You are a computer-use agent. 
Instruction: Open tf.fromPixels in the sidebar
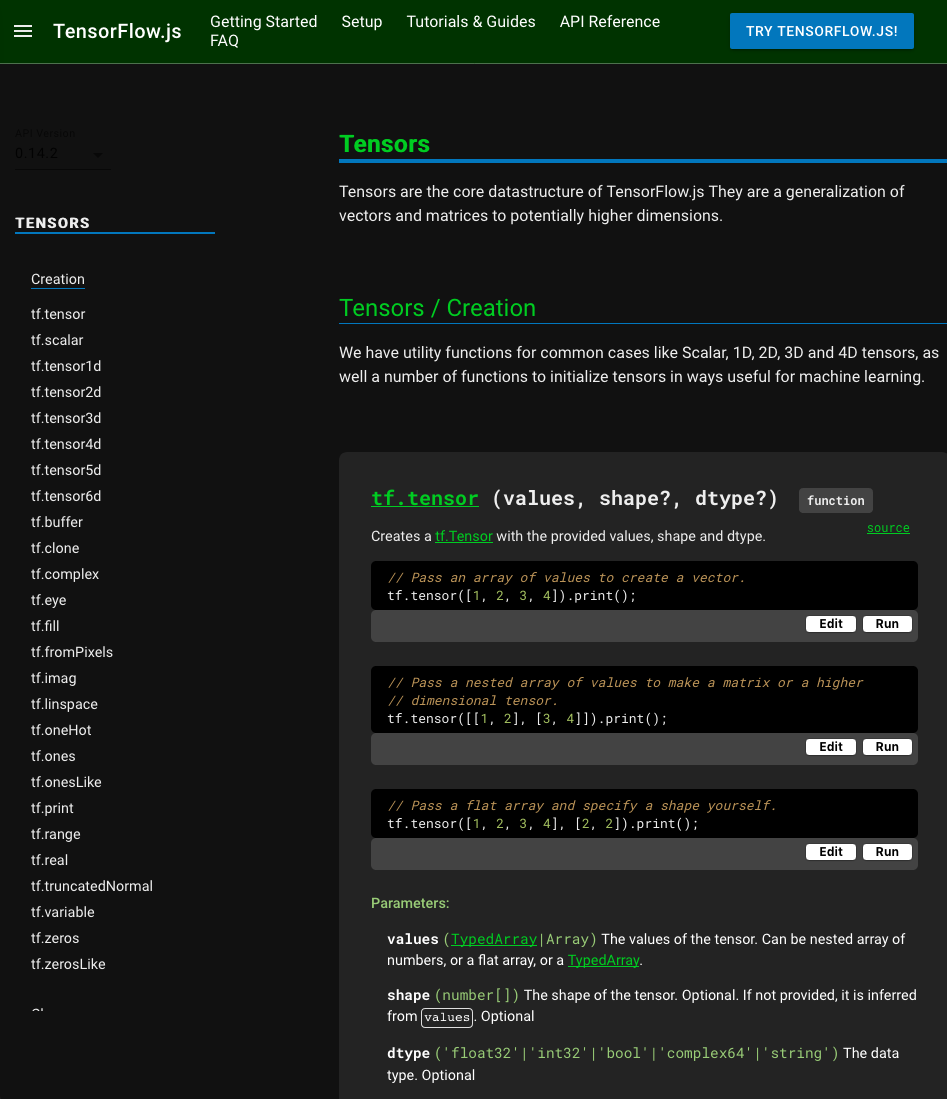click(x=72, y=652)
